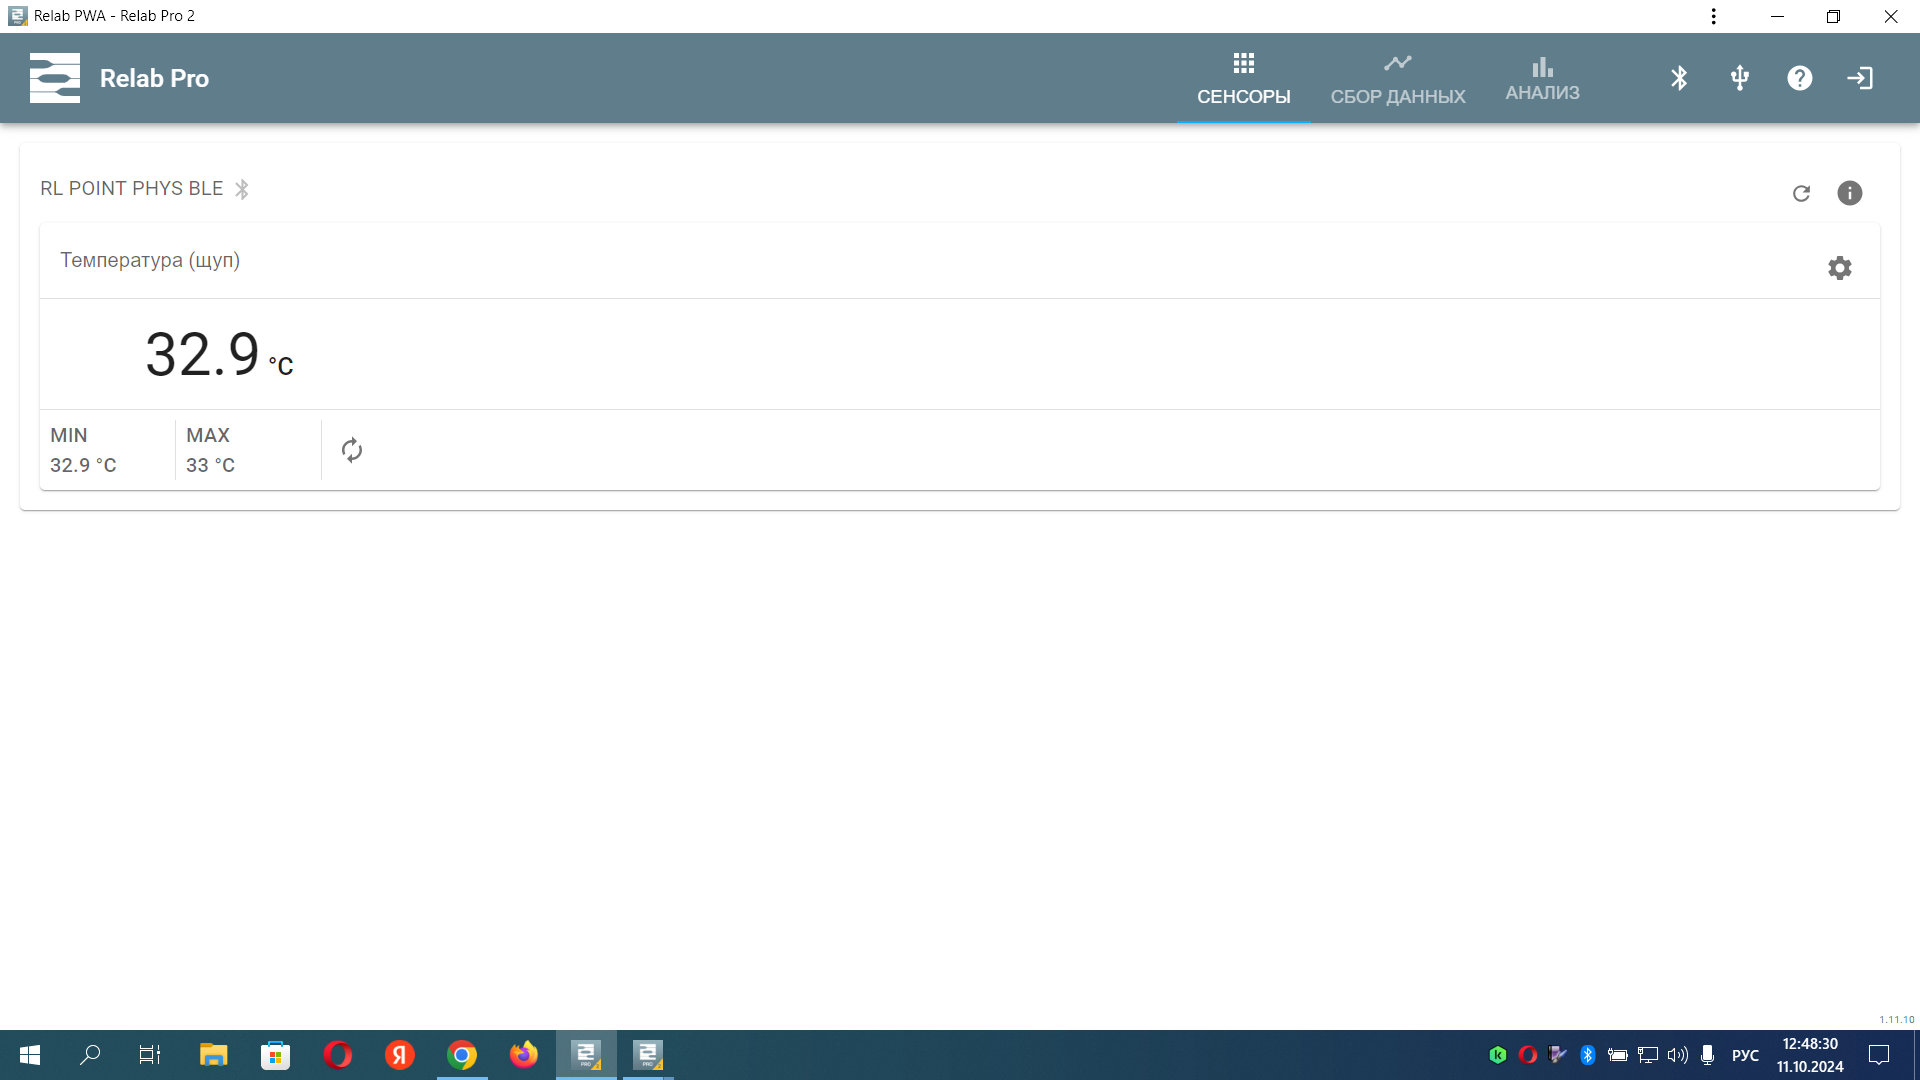Click the 32.9 °C temperature reading
The image size is (1920, 1080).
coord(219,354)
